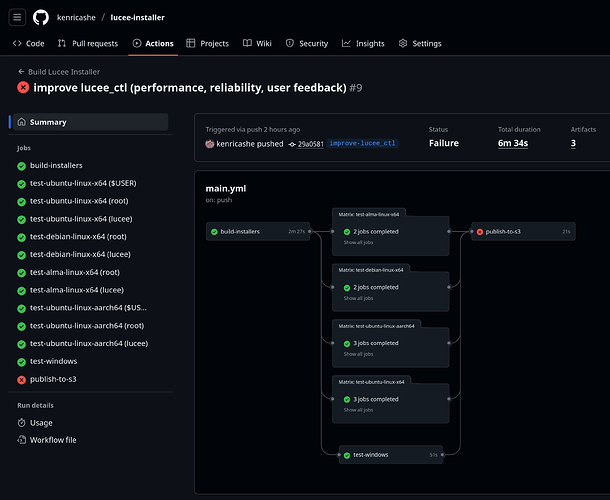
Task: Expand Show all jobs under test-ubuntu-linux-aarch64 matrix
Action: click(358, 354)
